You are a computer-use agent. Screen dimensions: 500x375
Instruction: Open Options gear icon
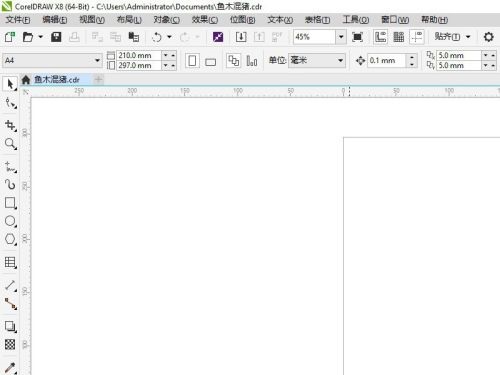tap(488, 37)
